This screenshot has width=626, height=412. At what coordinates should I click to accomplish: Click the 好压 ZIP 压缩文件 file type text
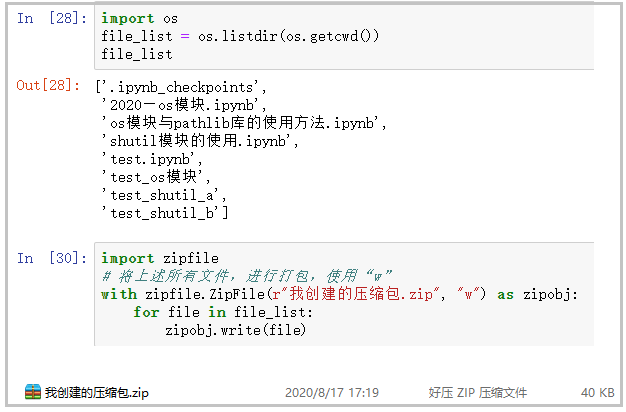pos(477,393)
